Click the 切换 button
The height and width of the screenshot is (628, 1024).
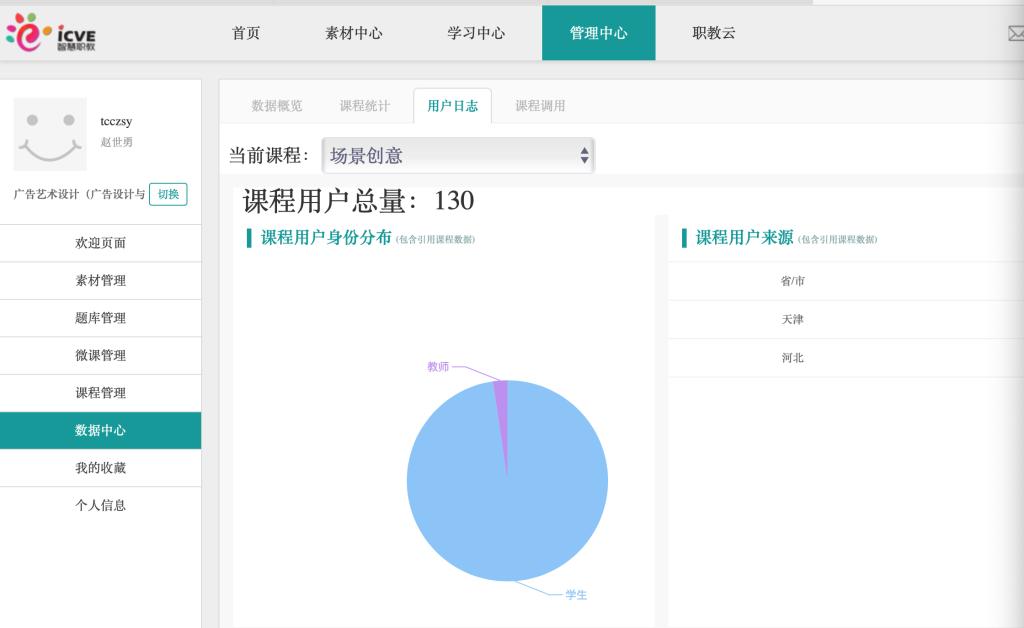coord(168,194)
